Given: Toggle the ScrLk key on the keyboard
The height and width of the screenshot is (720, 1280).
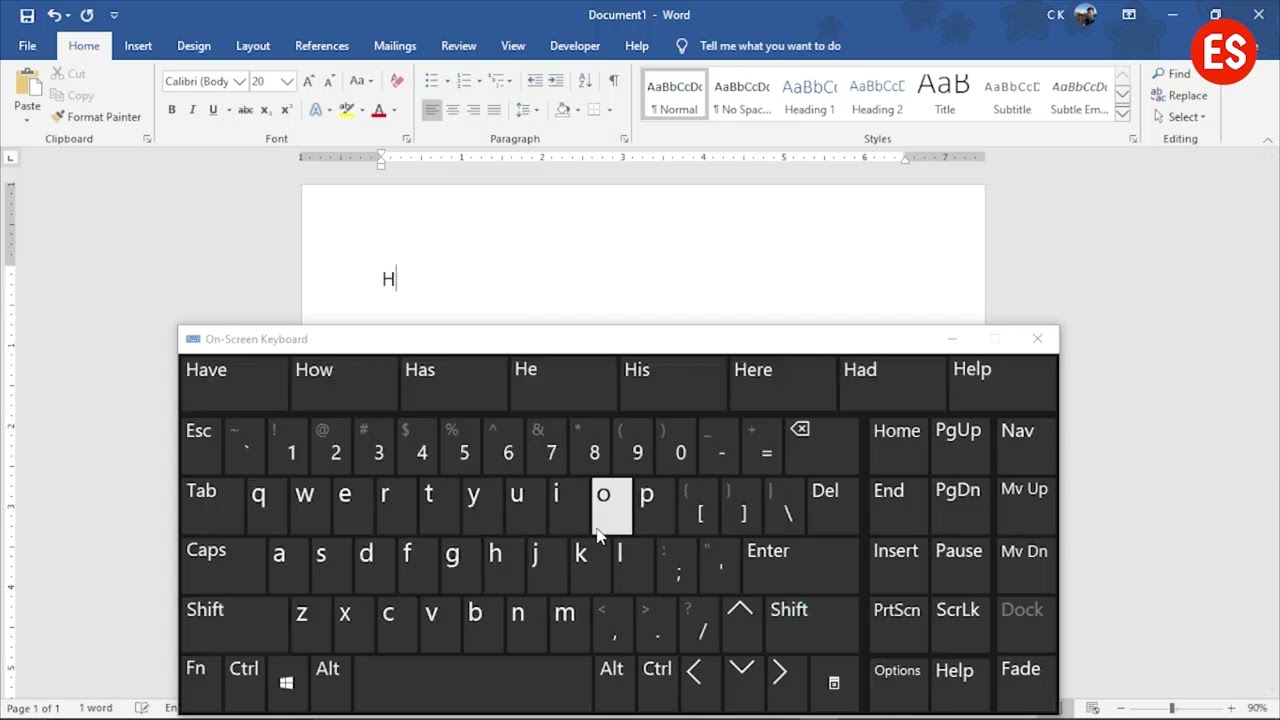Looking at the screenshot, I should (x=958, y=624).
